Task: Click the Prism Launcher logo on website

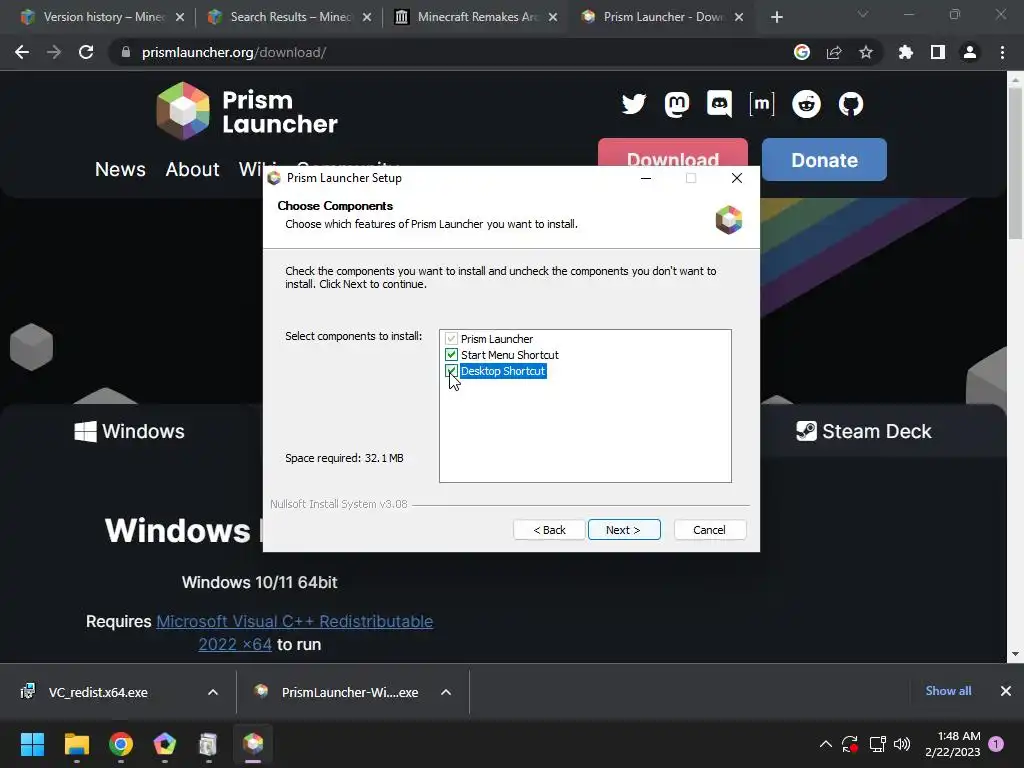Action: tap(247, 111)
